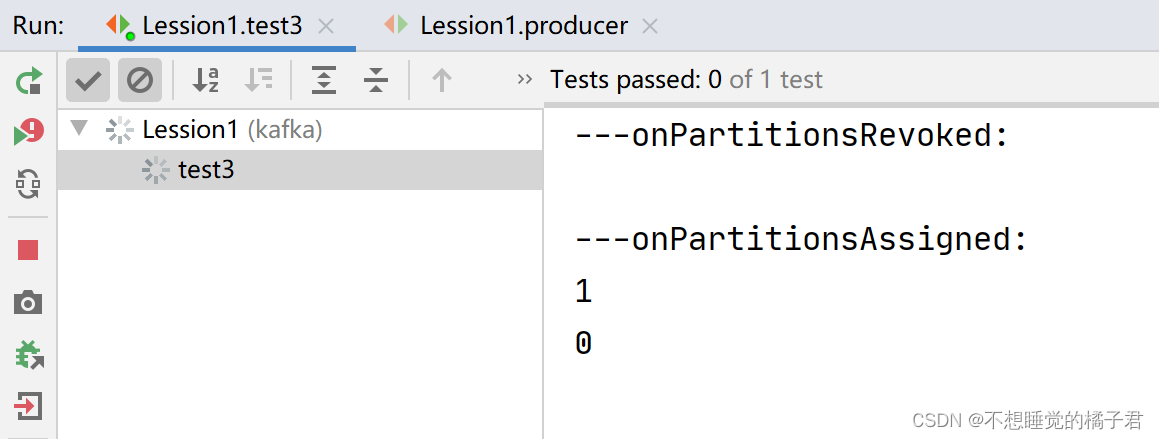This screenshot has width=1159, height=439.
Task: Close the Lession1.producer tab
Action: 650,26
